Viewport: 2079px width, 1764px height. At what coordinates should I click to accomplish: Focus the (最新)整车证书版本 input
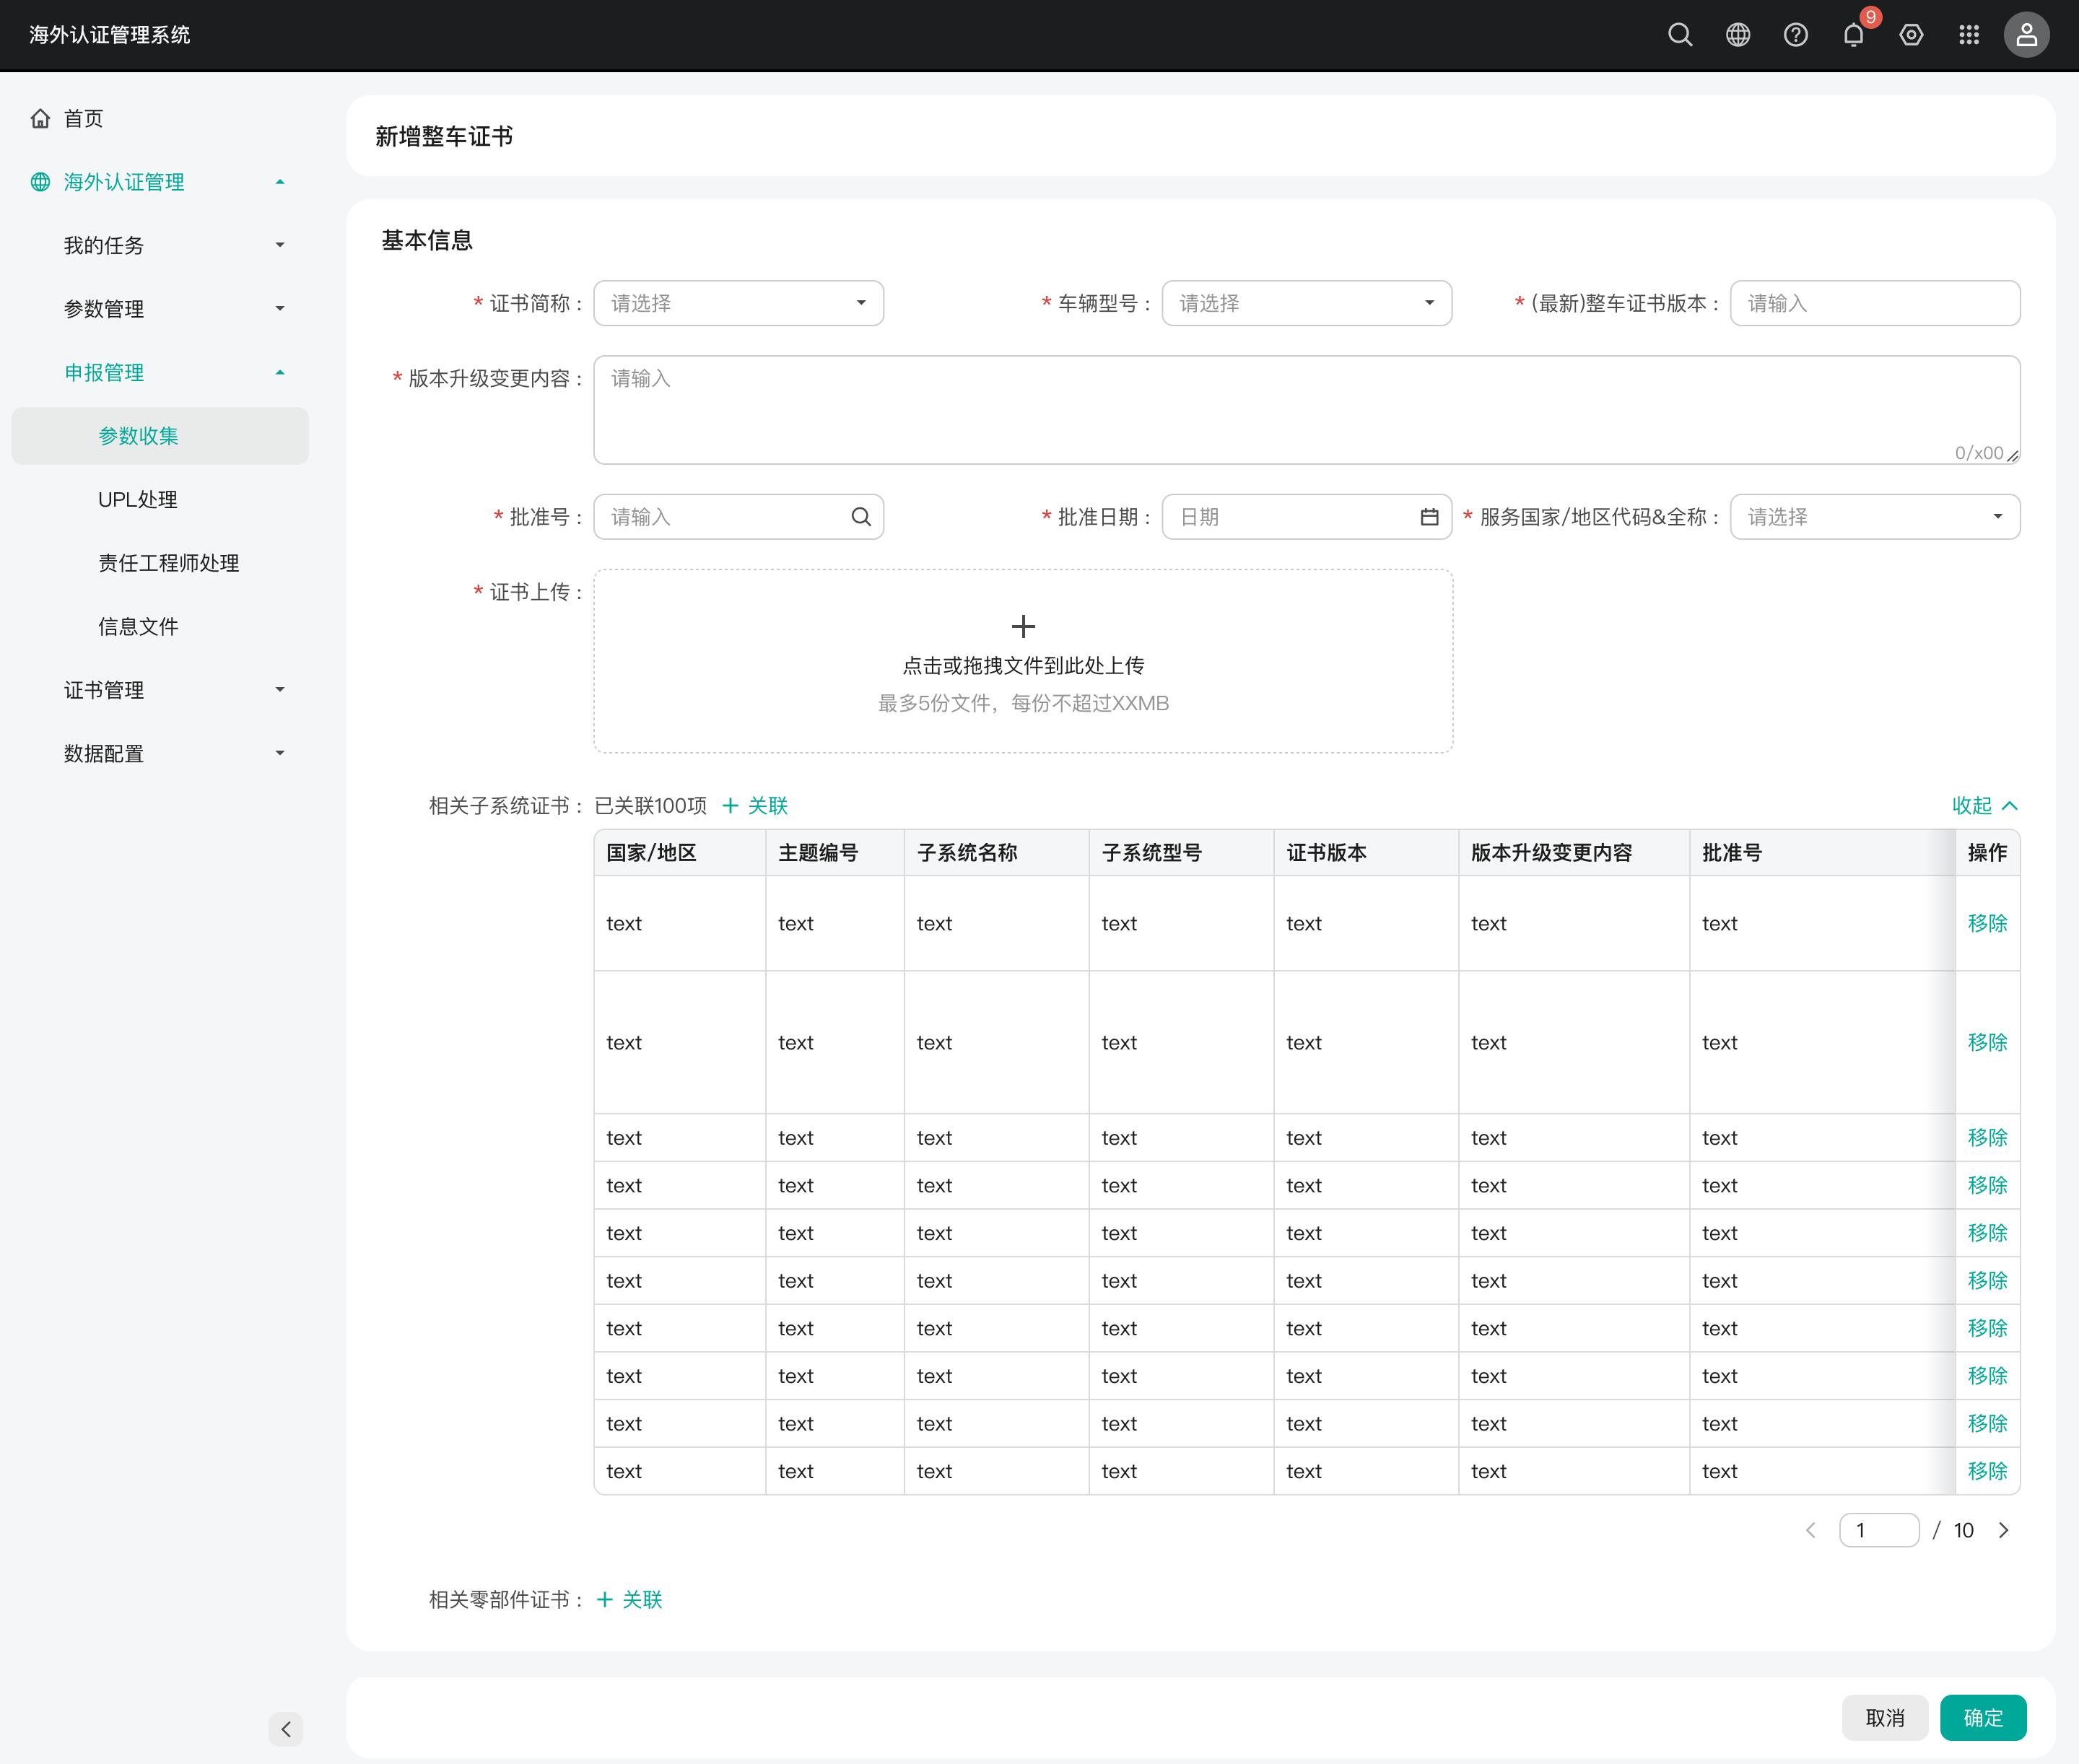(1875, 303)
